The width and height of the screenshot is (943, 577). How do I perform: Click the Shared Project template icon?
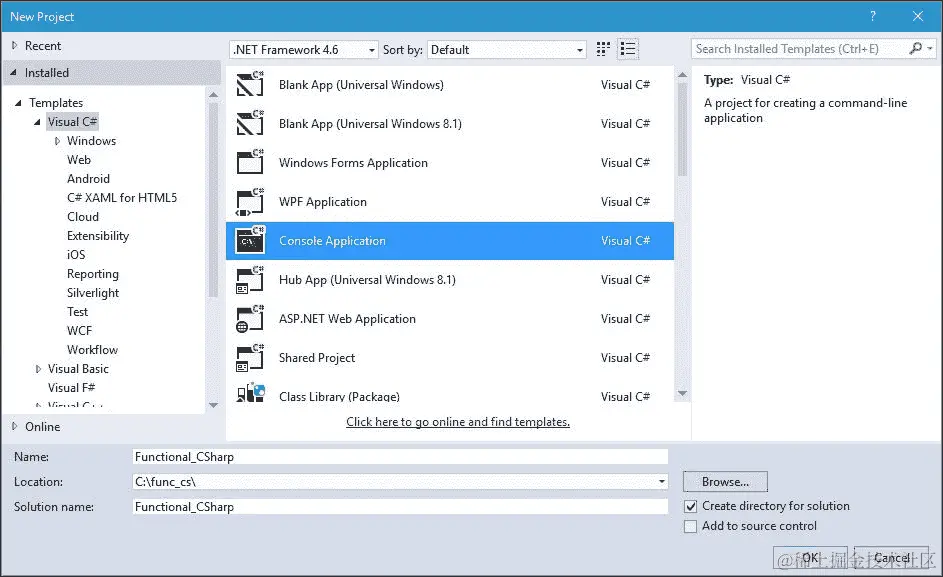(x=250, y=358)
